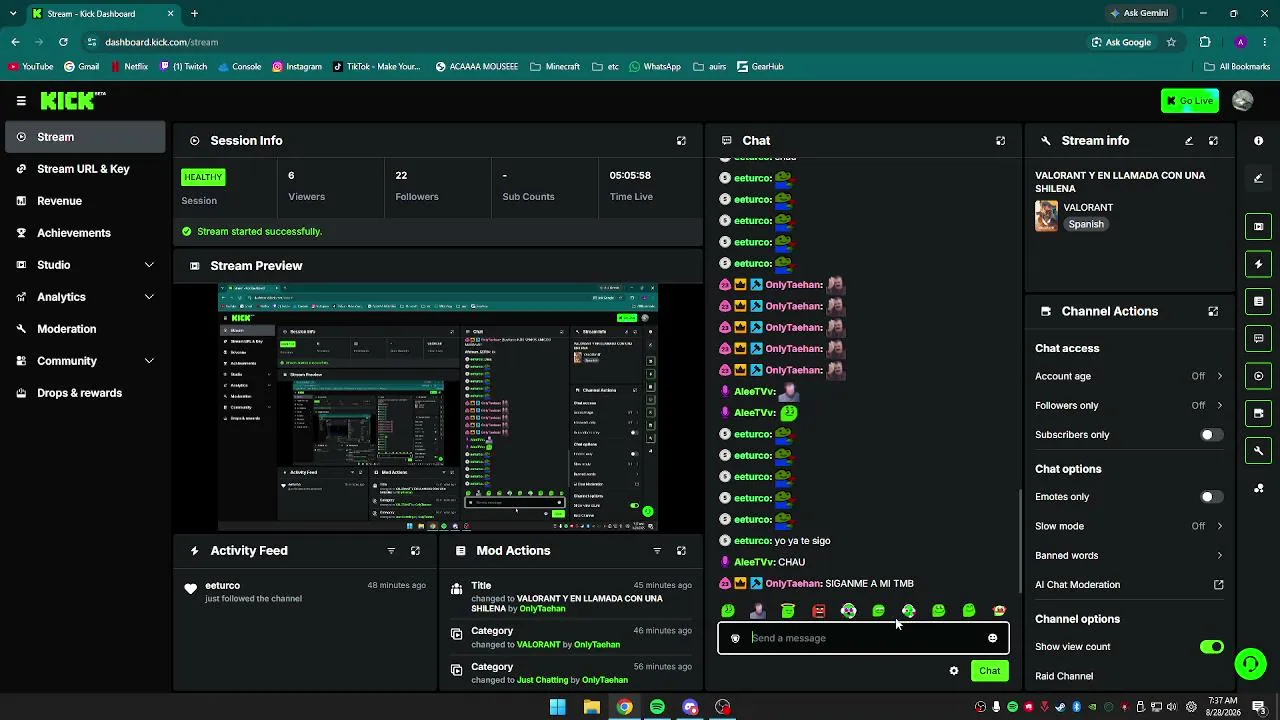Open the YouTube bookmark
Viewport: 1280px width, 720px height.
(x=30, y=67)
